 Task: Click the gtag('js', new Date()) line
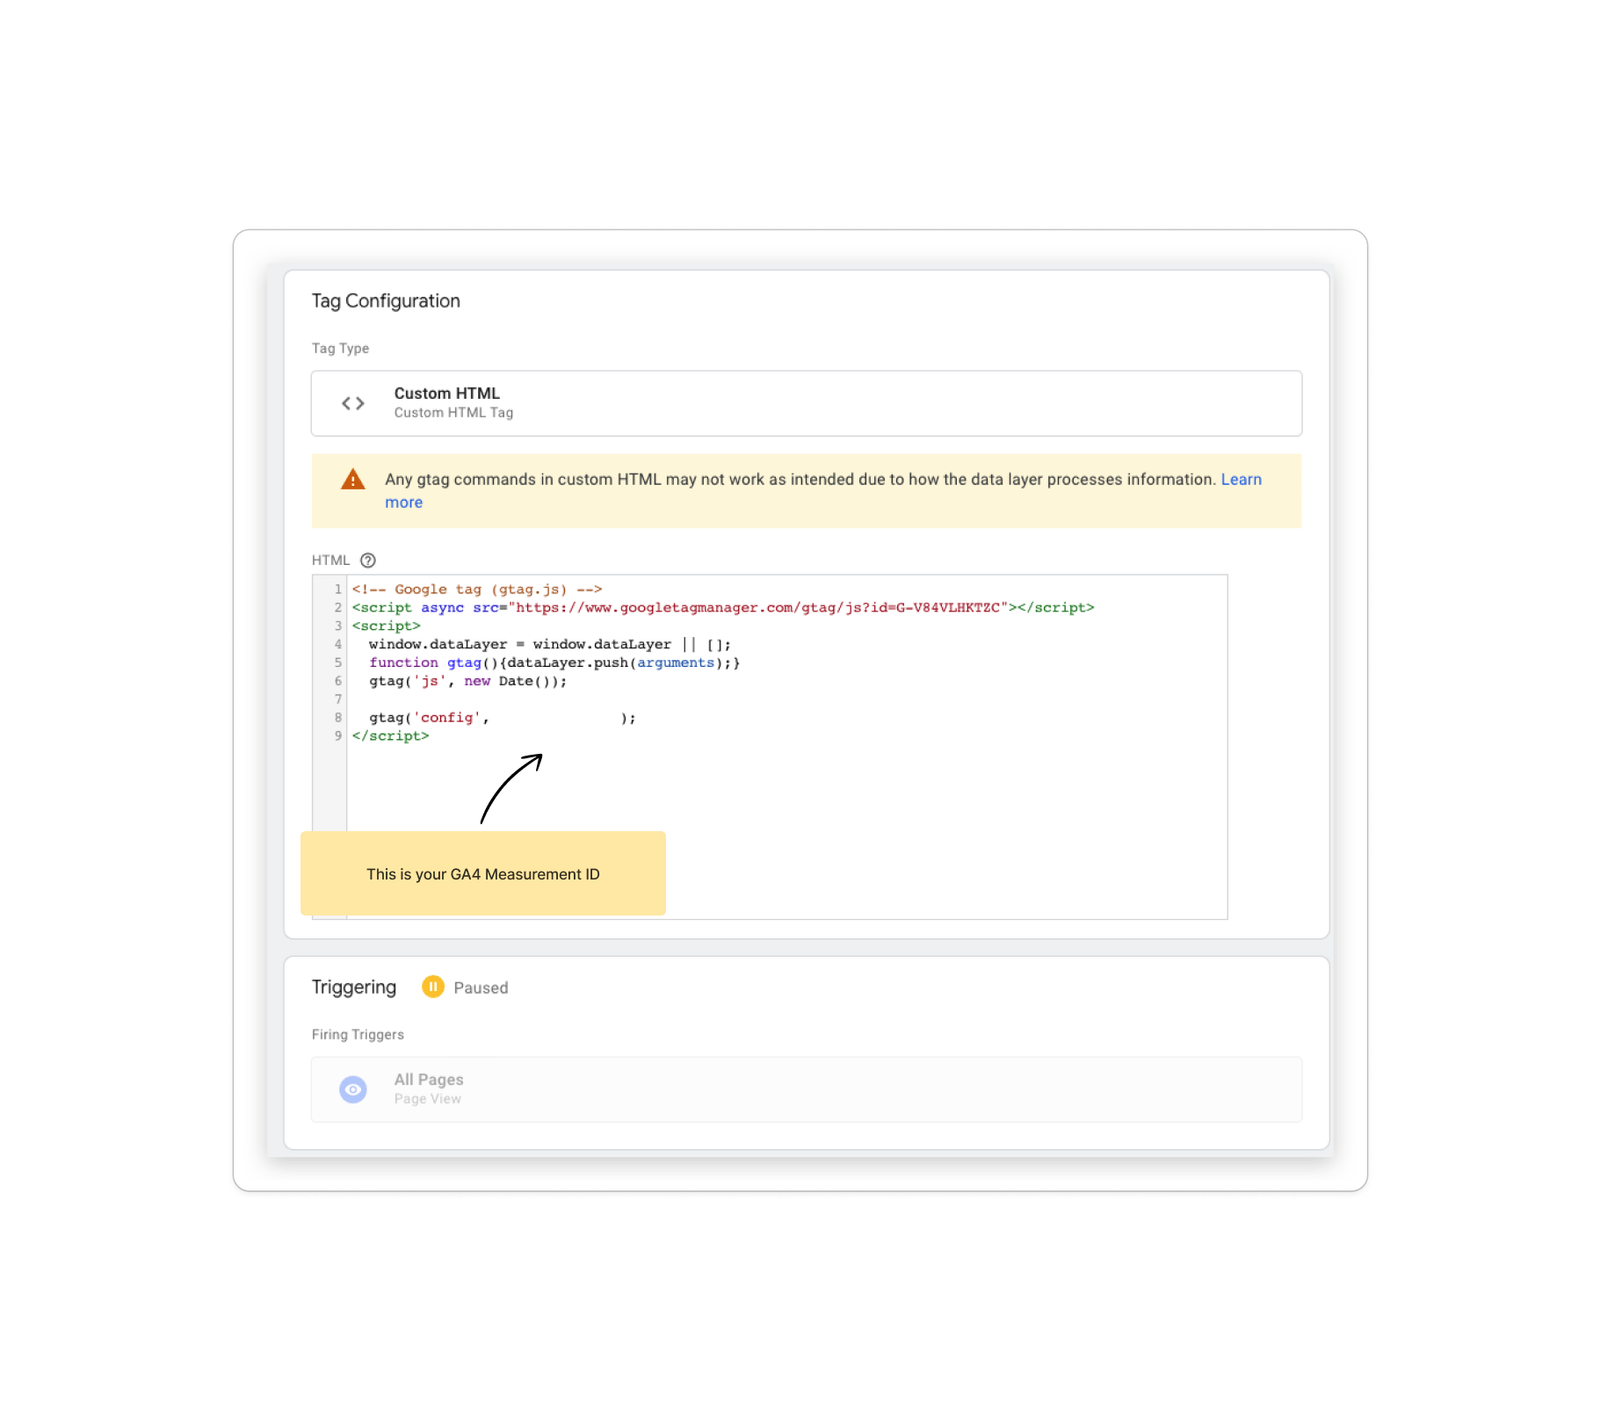click(468, 681)
